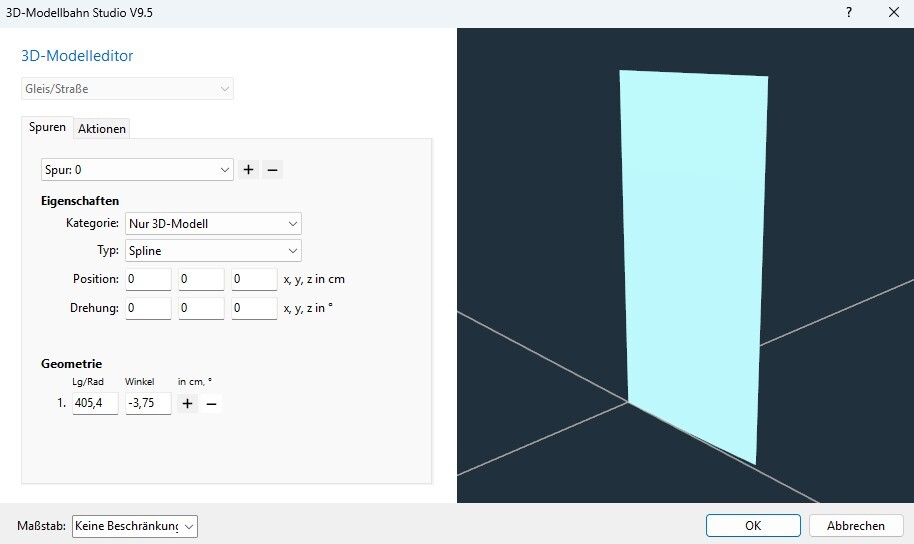Open the Maßstab dropdown Keine Beschränkung
This screenshot has width=914, height=544.
point(135,526)
